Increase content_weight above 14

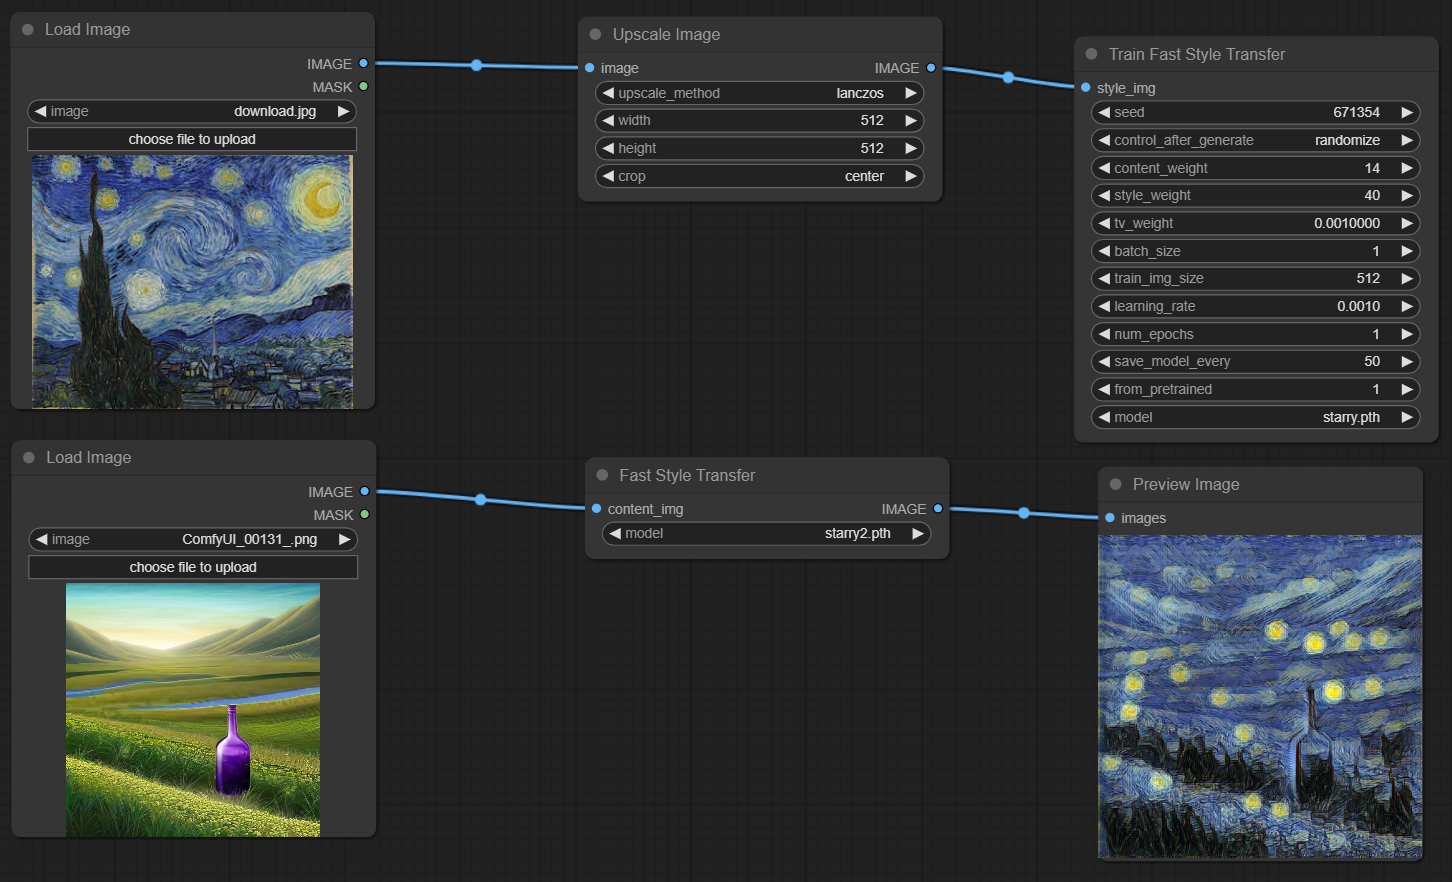[x=1406, y=168]
